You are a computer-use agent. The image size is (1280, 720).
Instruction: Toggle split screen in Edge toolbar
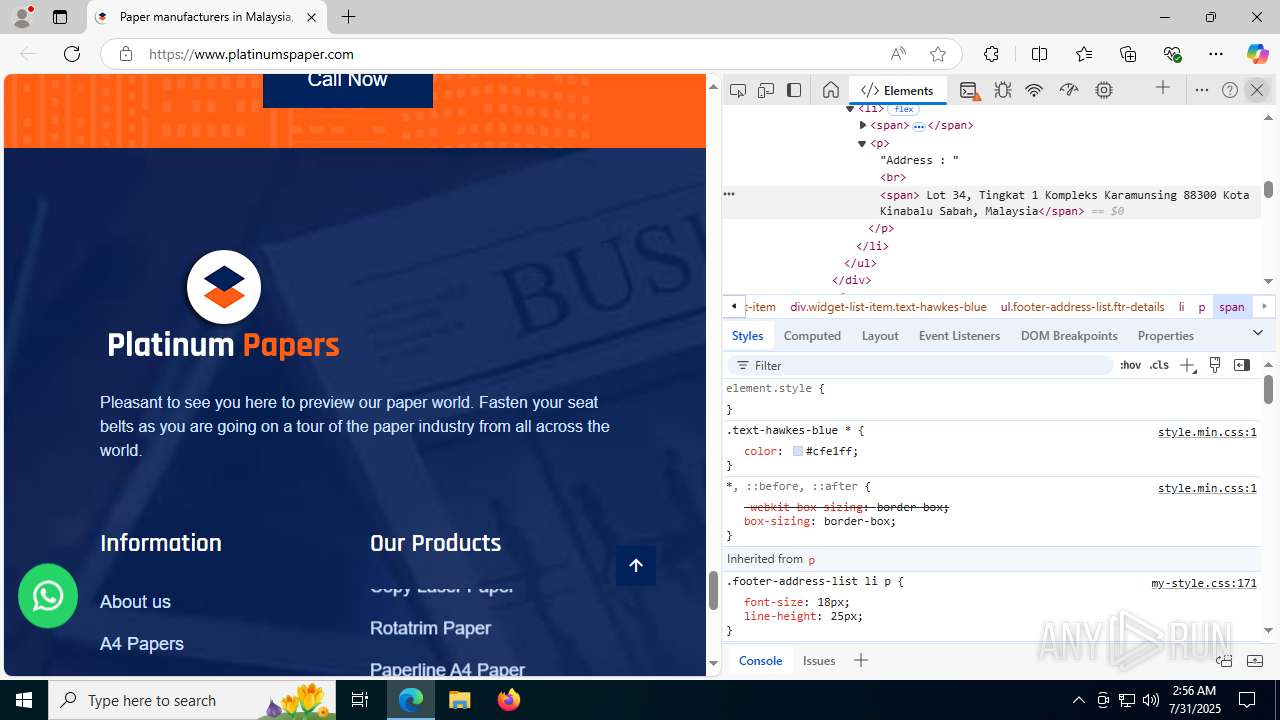1039,54
